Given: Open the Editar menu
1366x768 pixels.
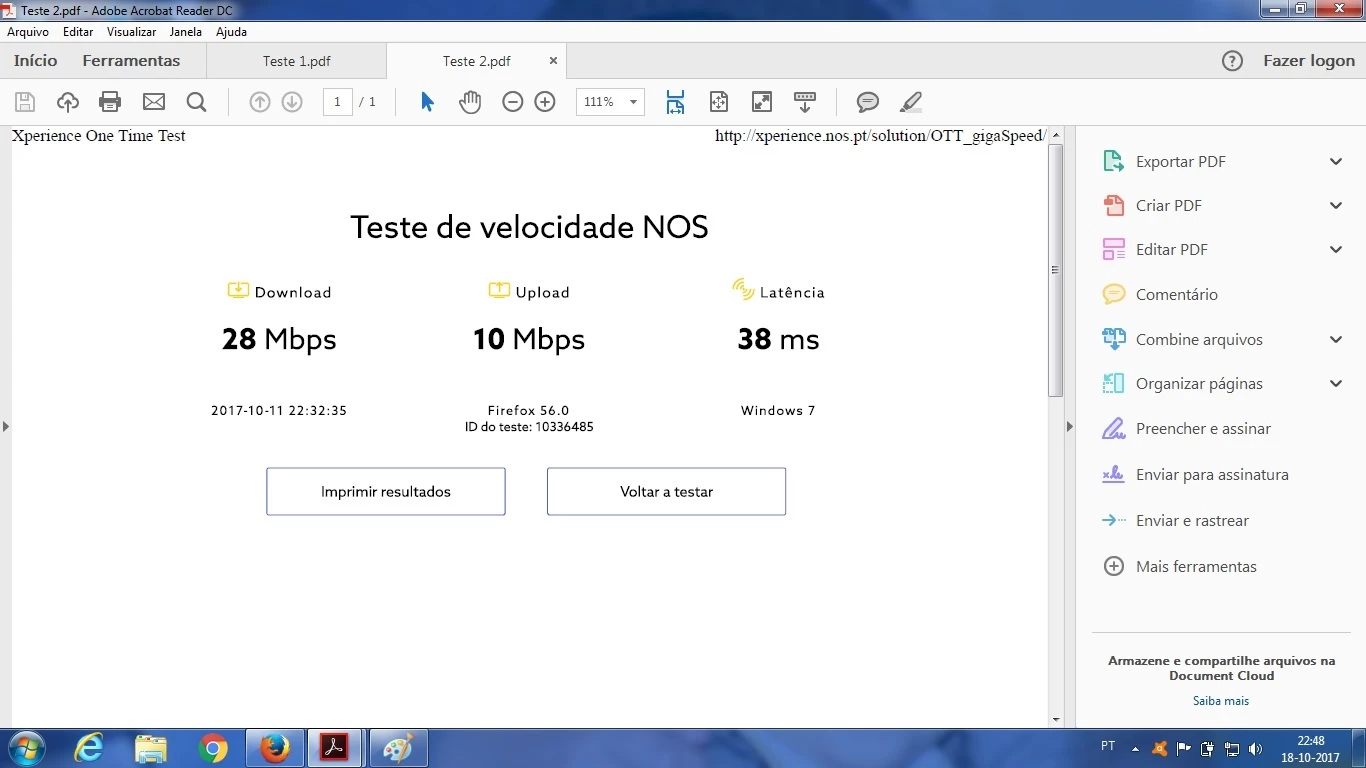Looking at the screenshot, I should coord(78,32).
